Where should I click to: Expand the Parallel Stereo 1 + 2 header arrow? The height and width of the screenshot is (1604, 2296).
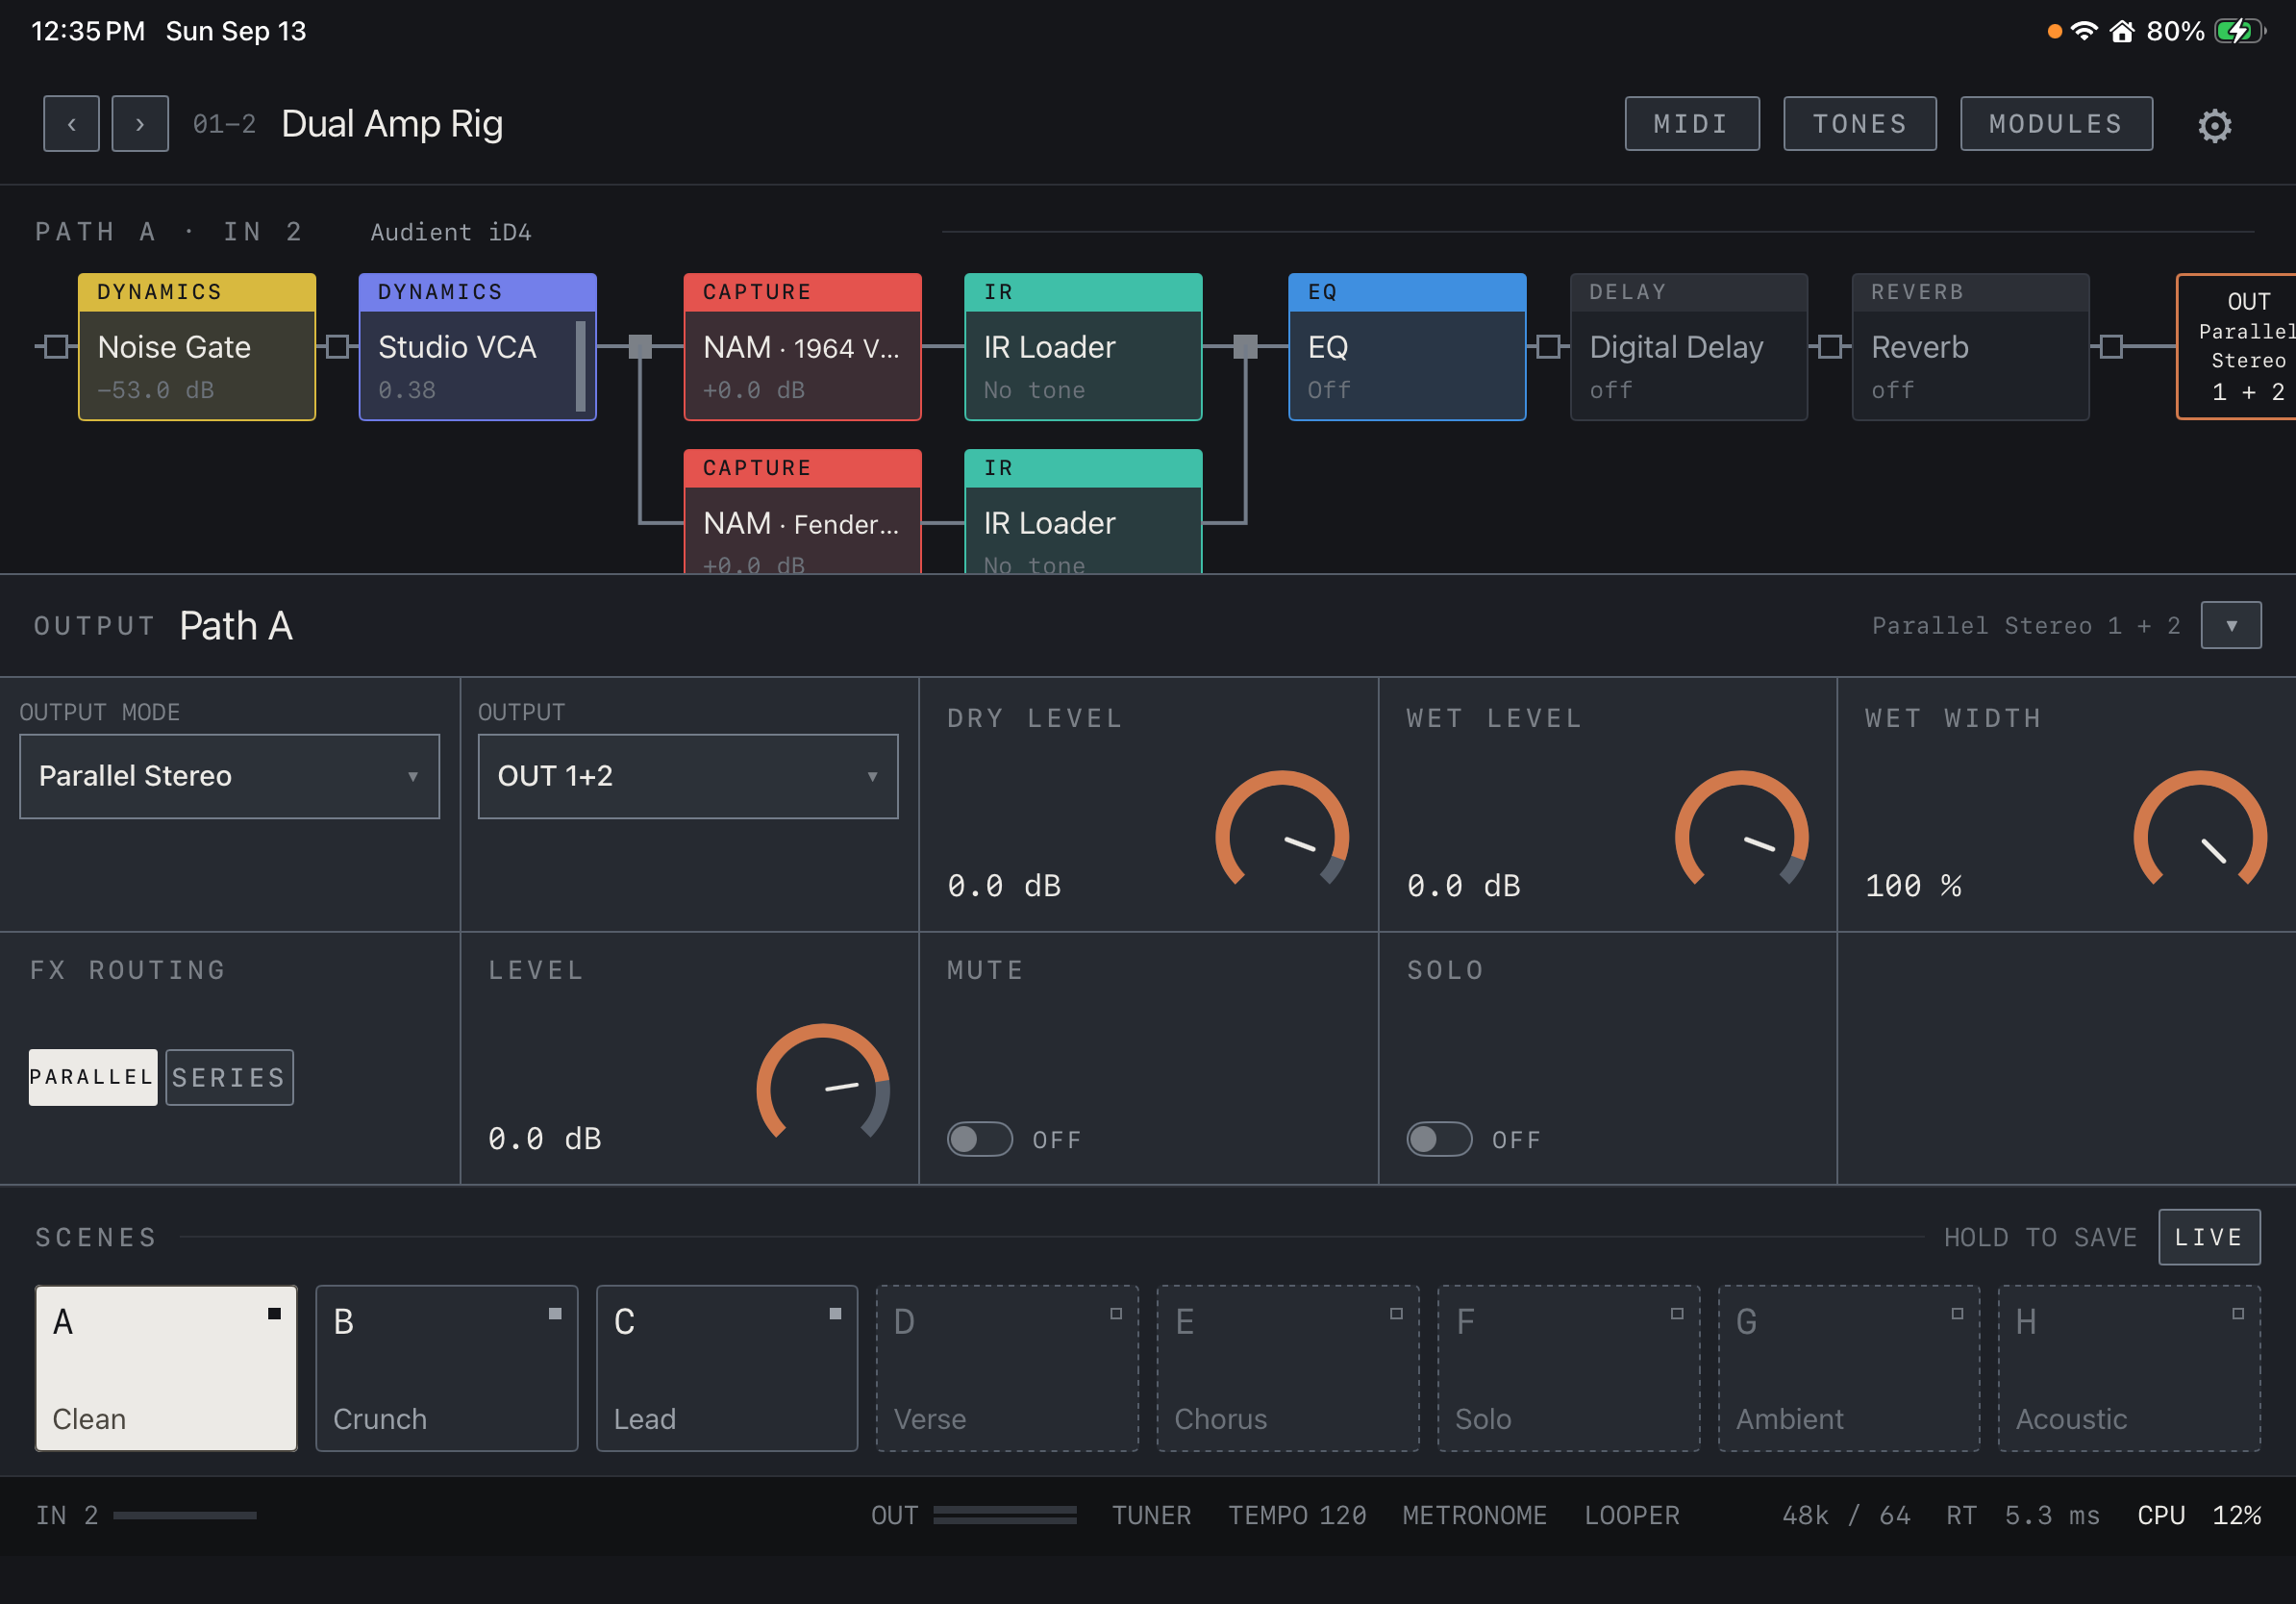(x=2231, y=625)
